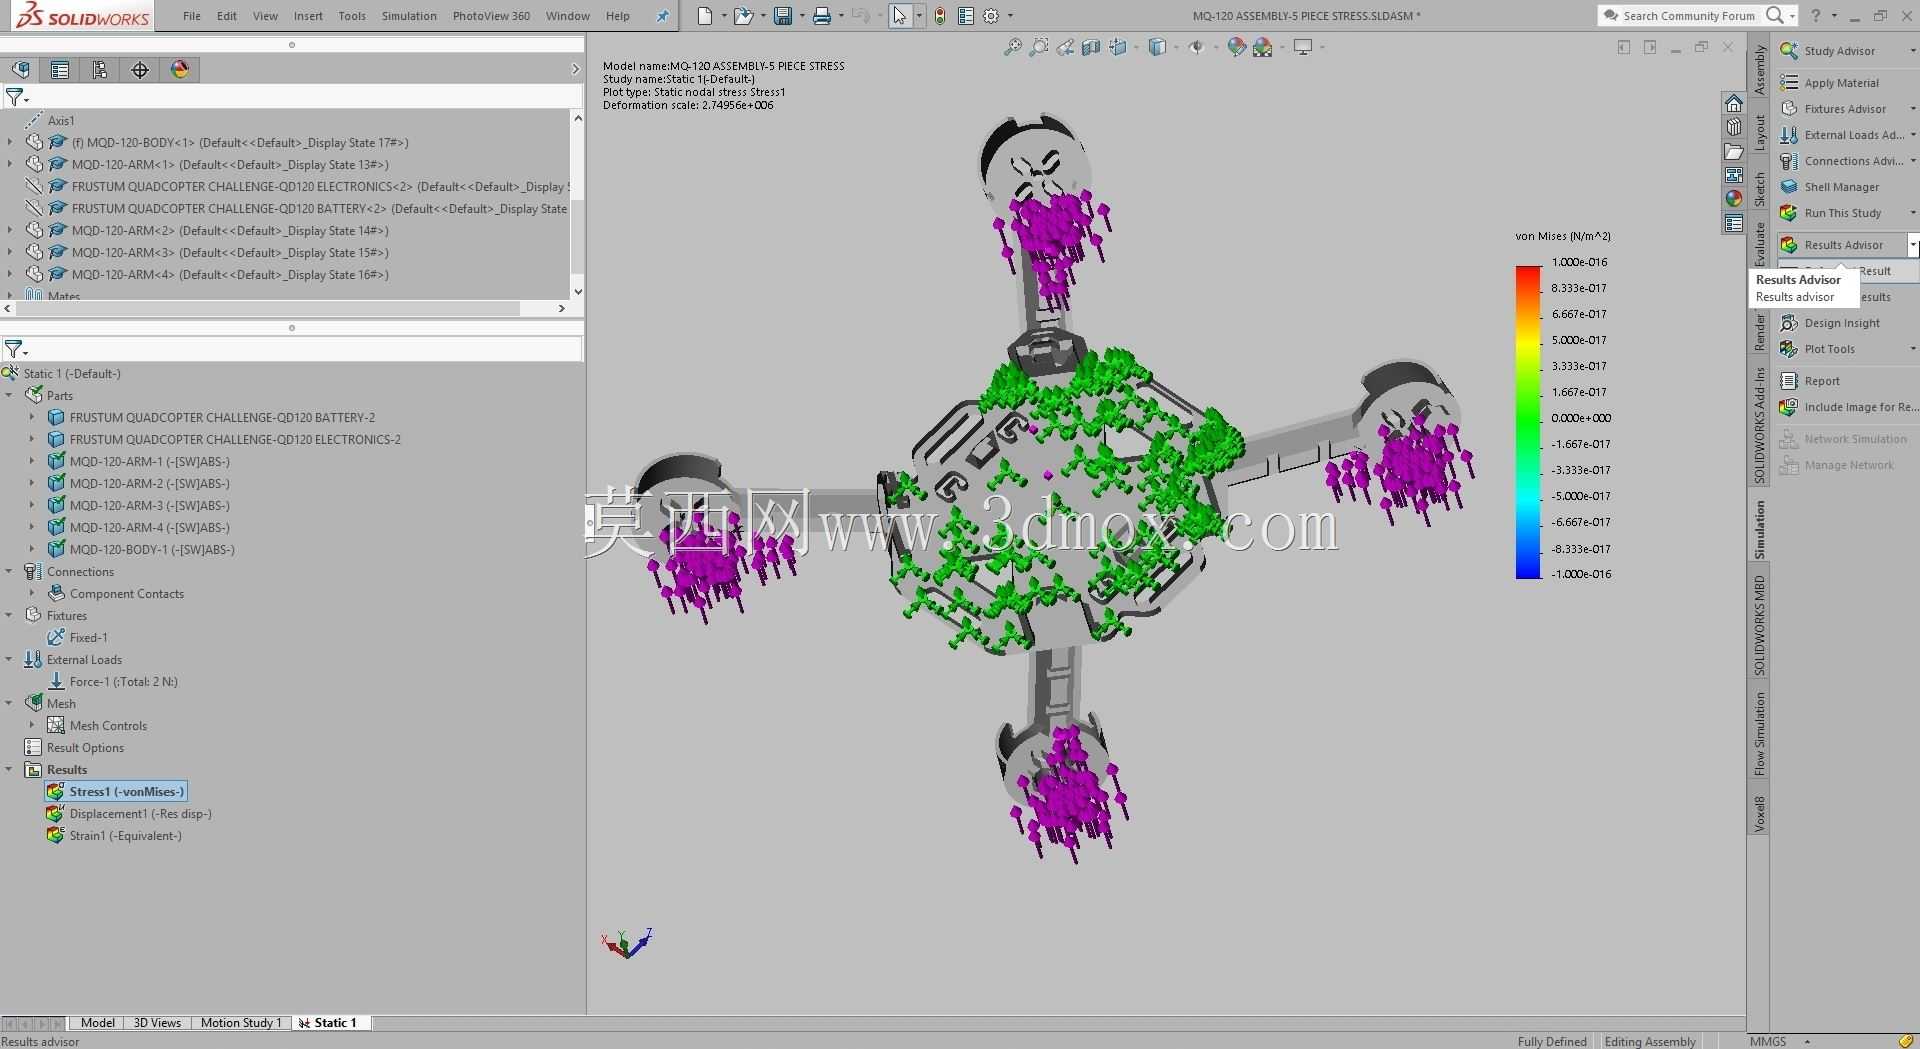
Task: Click the New document icon
Action: point(705,16)
